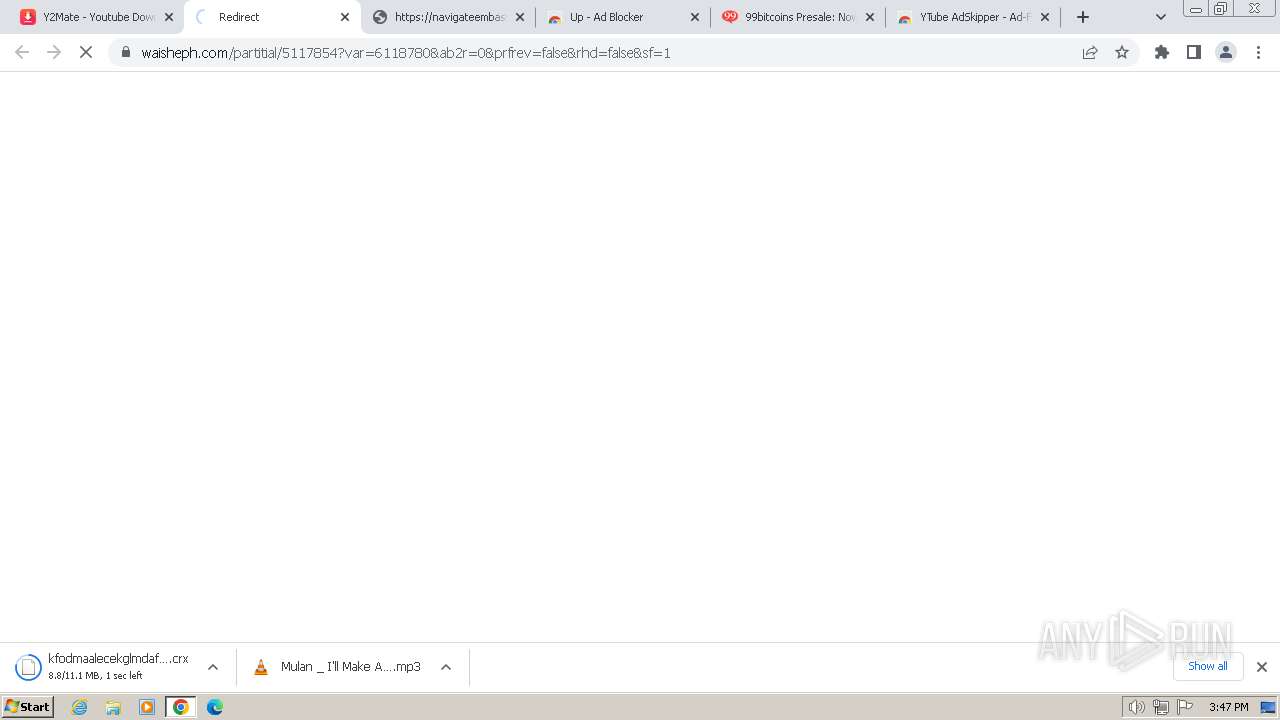Open the Mulan I'll Make A mp3 download

coord(337,667)
